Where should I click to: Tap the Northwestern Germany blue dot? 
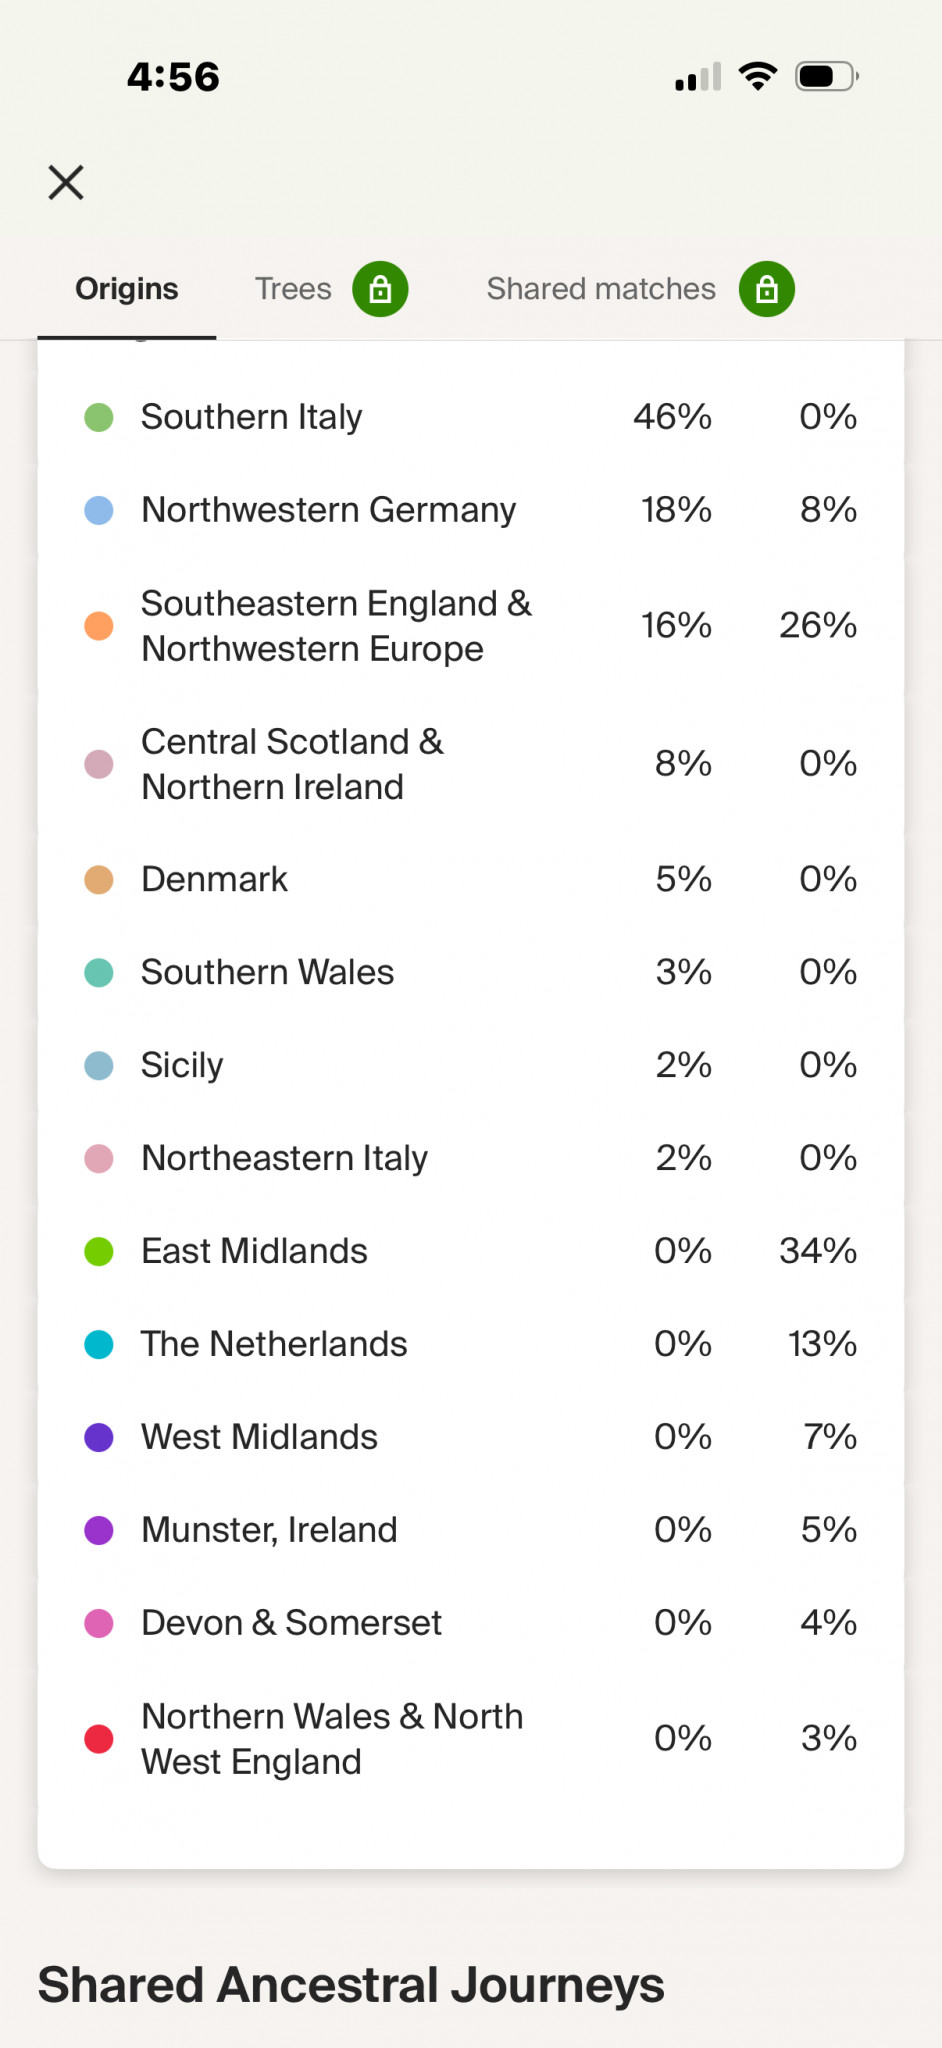99,510
